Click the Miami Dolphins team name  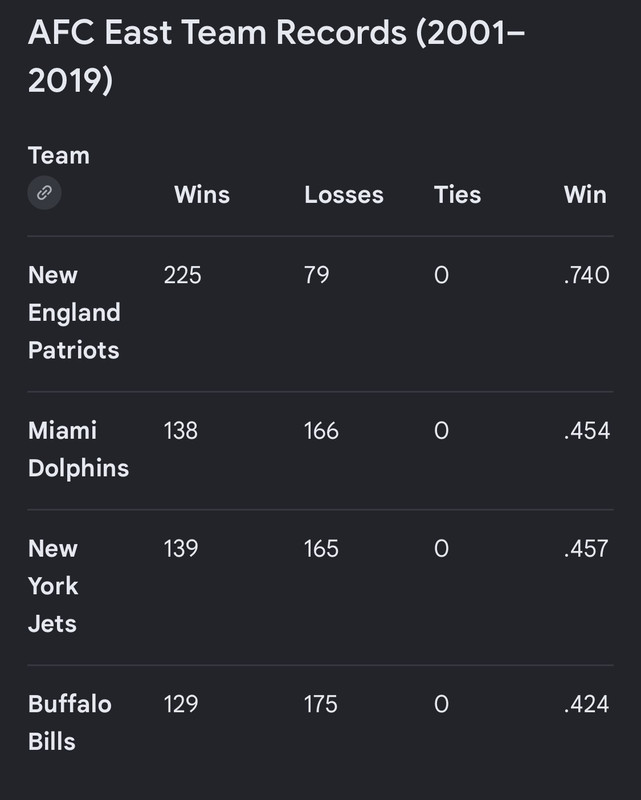pos(78,449)
